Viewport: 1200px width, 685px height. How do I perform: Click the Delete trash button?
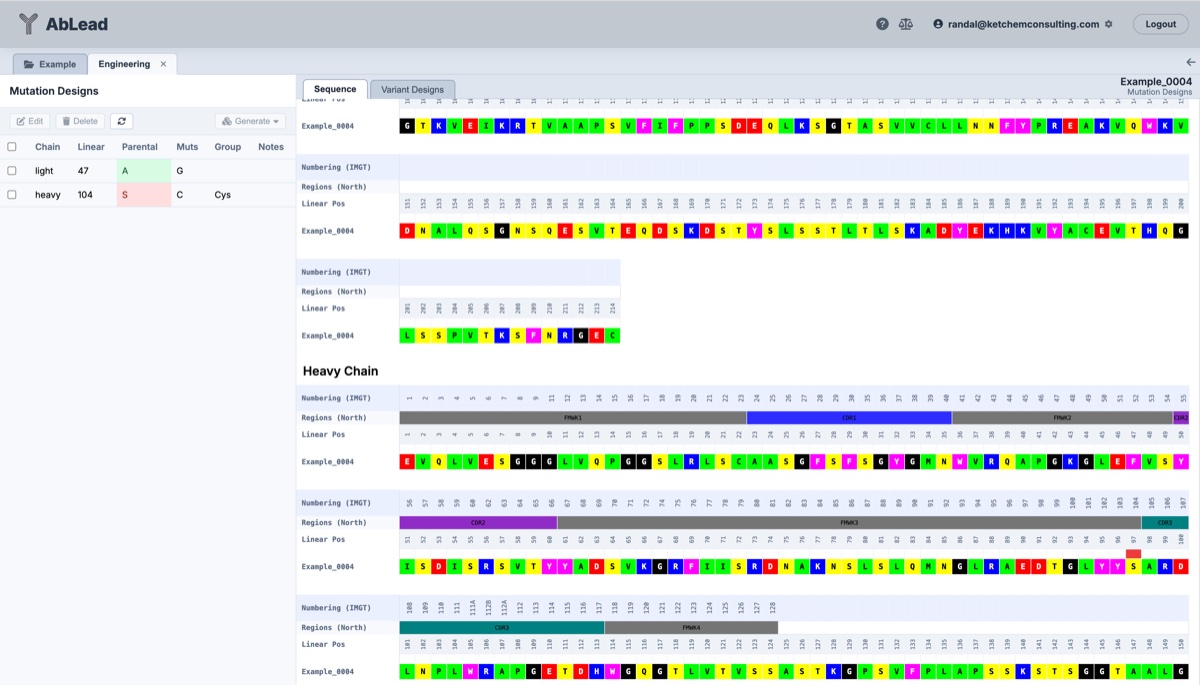(79, 121)
